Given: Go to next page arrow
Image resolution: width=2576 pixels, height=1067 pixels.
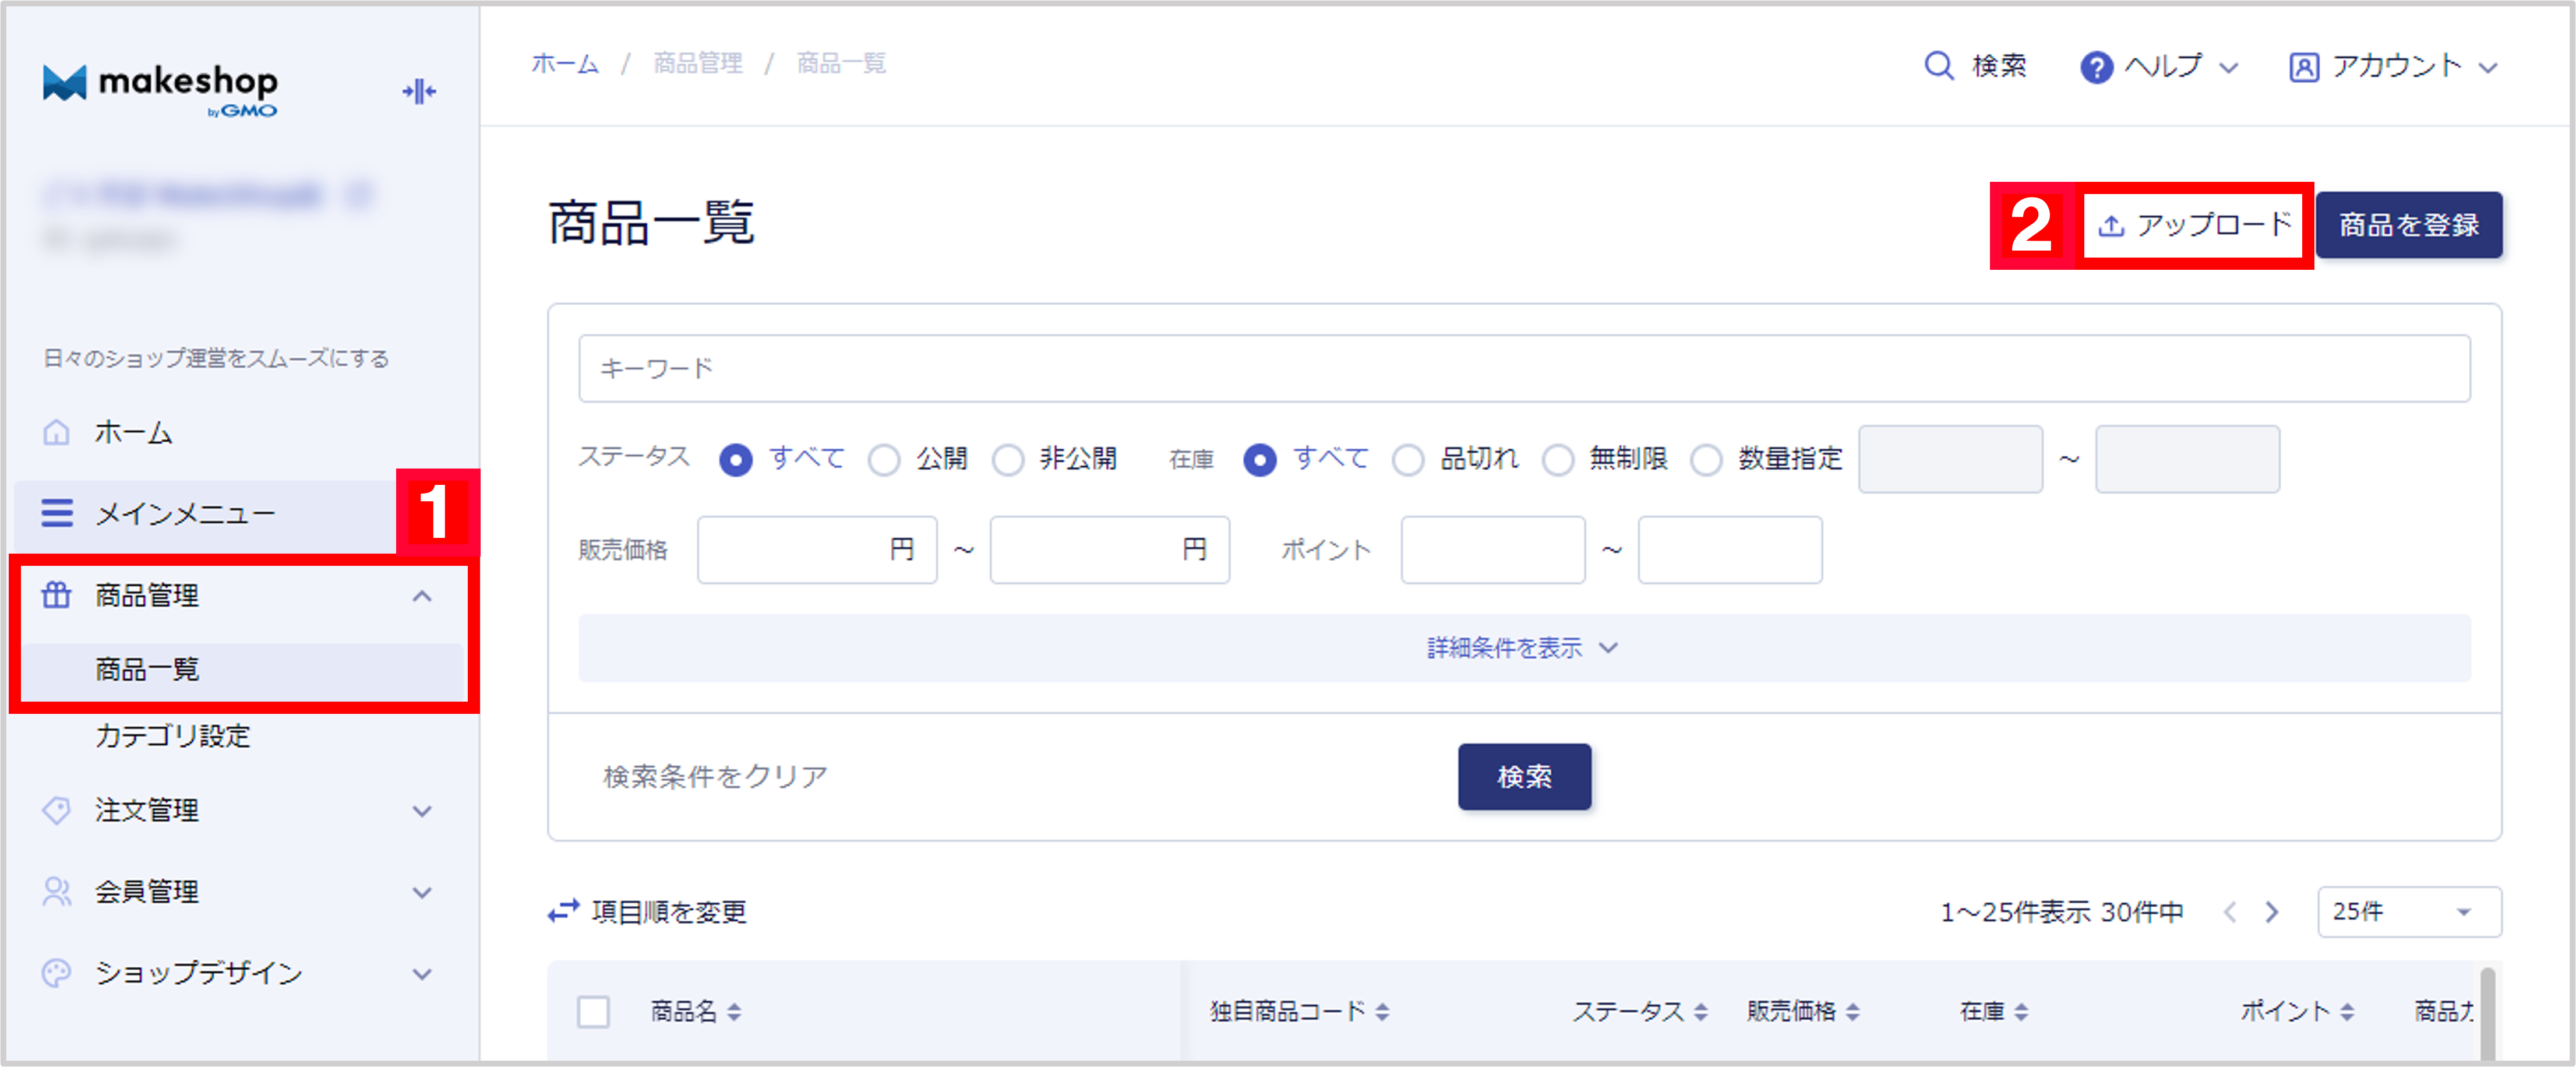Looking at the screenshot, I should 2272,912.
